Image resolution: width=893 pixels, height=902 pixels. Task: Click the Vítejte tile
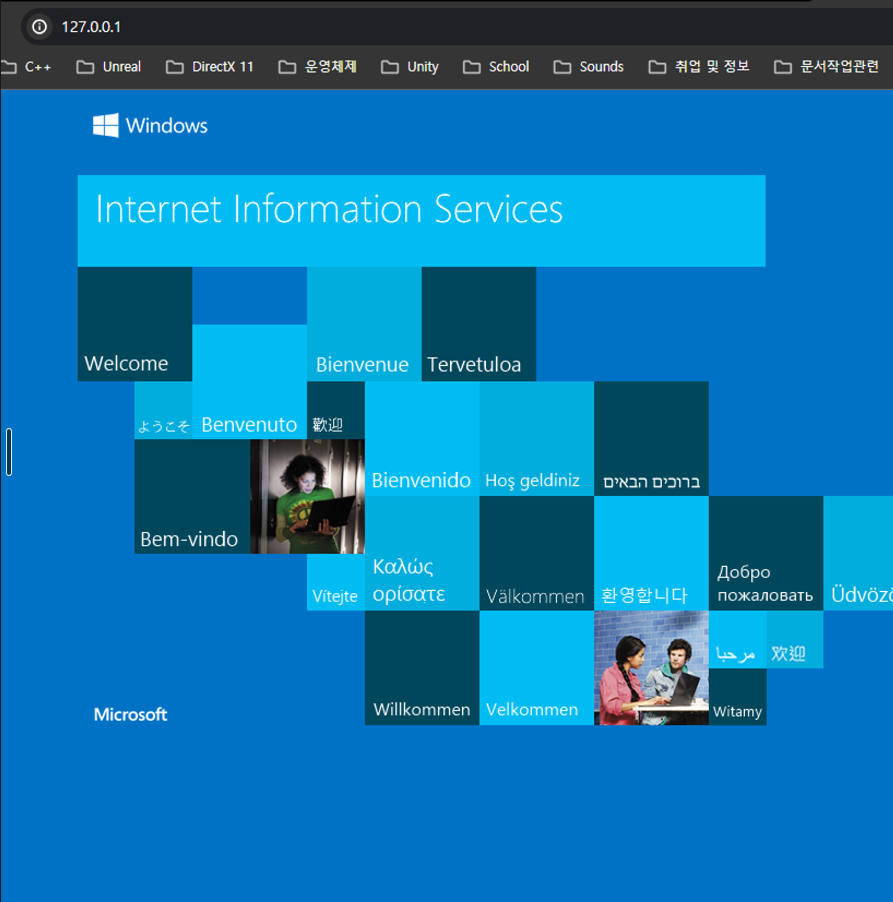pos(336,582)
